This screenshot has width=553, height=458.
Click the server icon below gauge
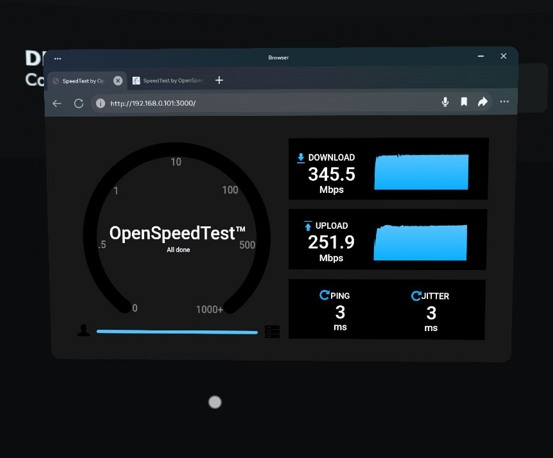(x=272, y=331)
